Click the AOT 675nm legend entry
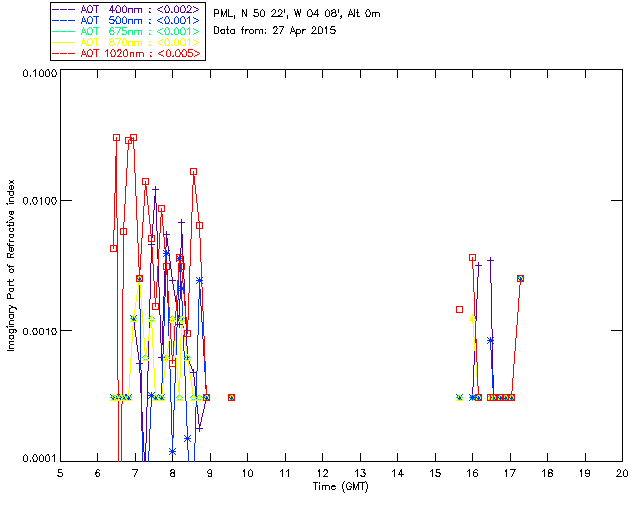 pos(127,31)
